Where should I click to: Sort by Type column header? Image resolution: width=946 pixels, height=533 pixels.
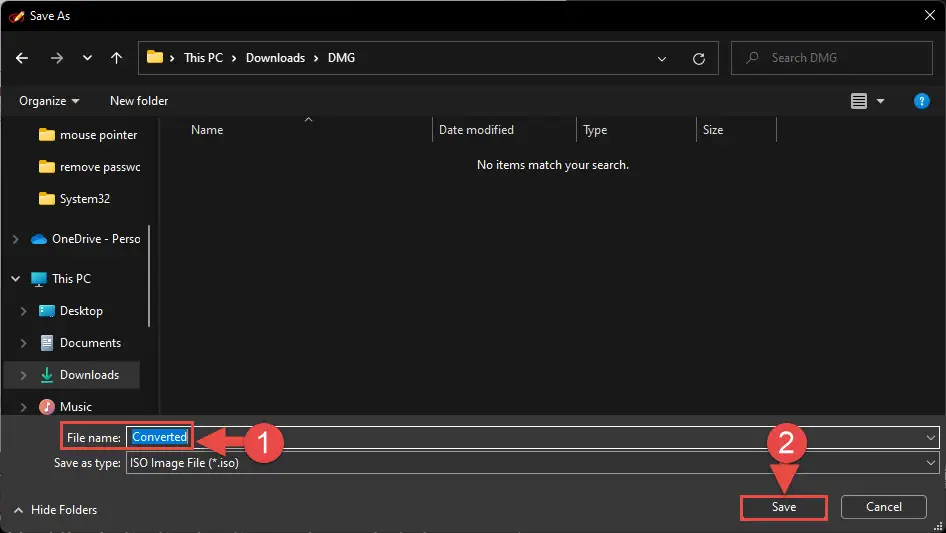(x=595, y=130)
